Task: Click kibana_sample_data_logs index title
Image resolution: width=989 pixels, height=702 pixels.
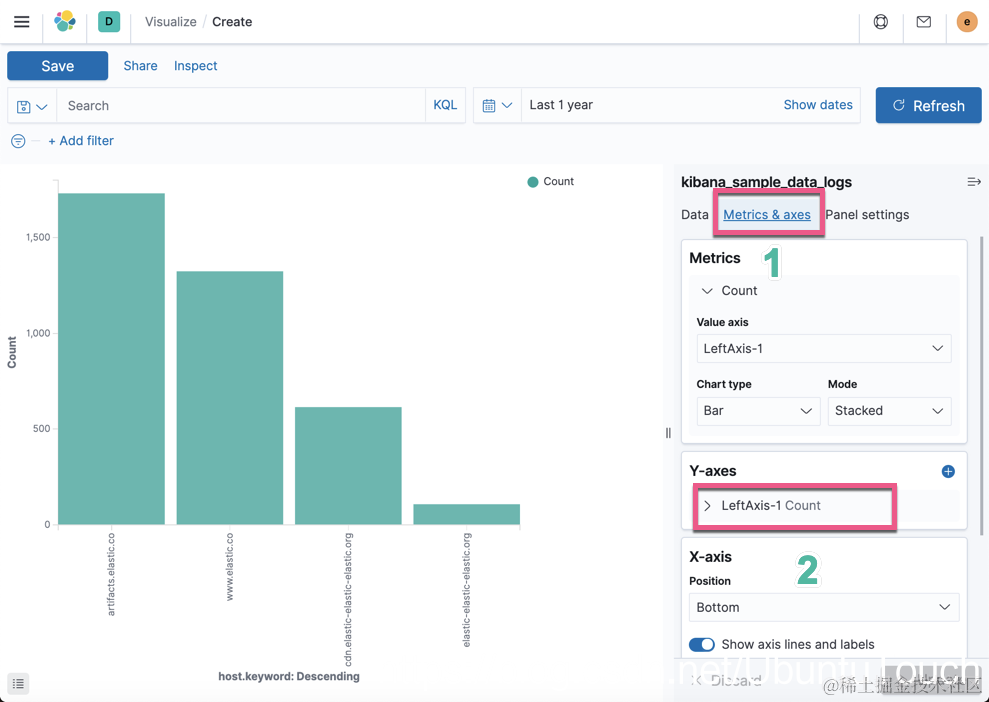Action: click(766, 182)
